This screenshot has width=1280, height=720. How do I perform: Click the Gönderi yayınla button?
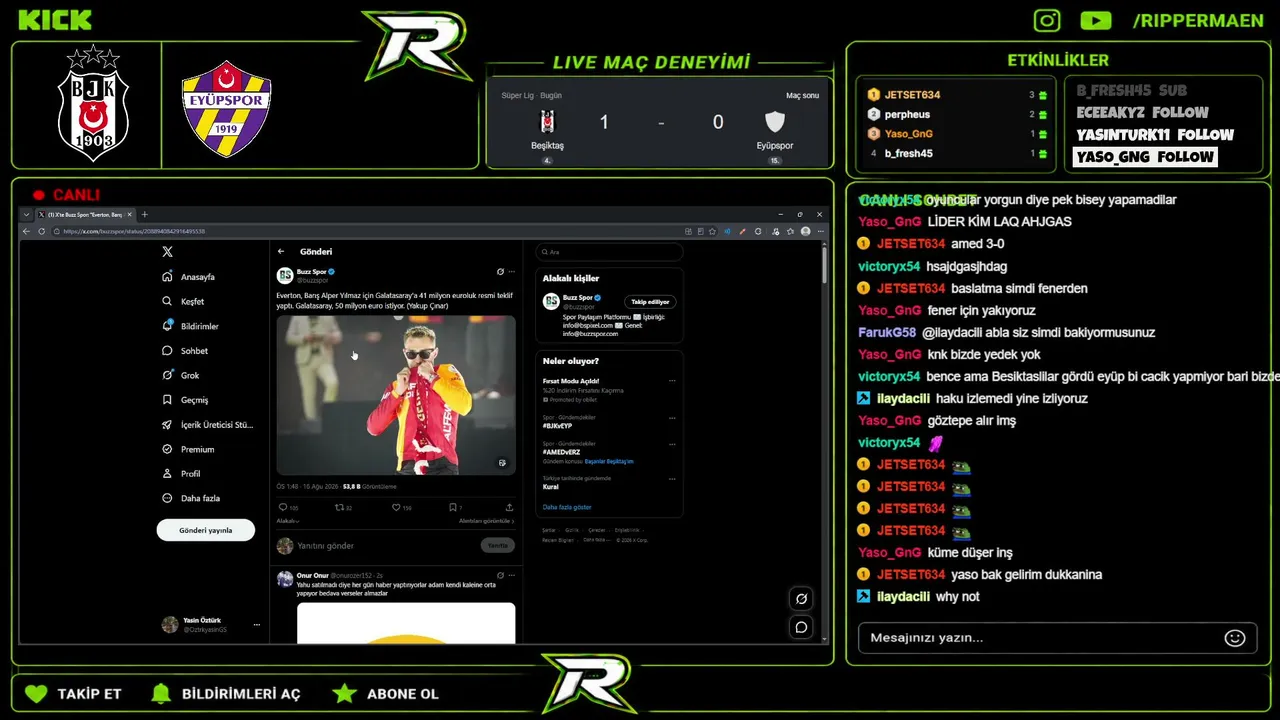[206, 530]
